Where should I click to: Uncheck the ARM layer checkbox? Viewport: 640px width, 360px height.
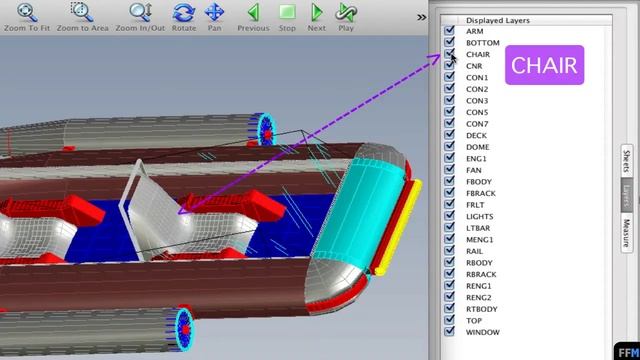pyautogui.click(x=449, y=31)
